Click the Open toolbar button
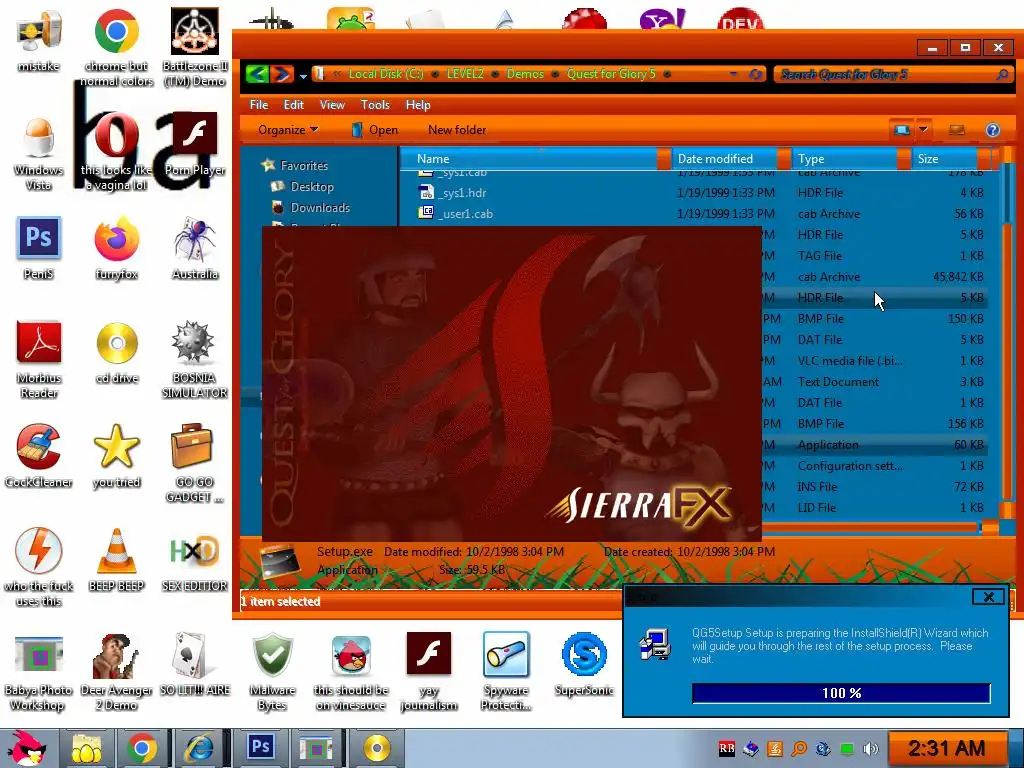 [374, 130]
